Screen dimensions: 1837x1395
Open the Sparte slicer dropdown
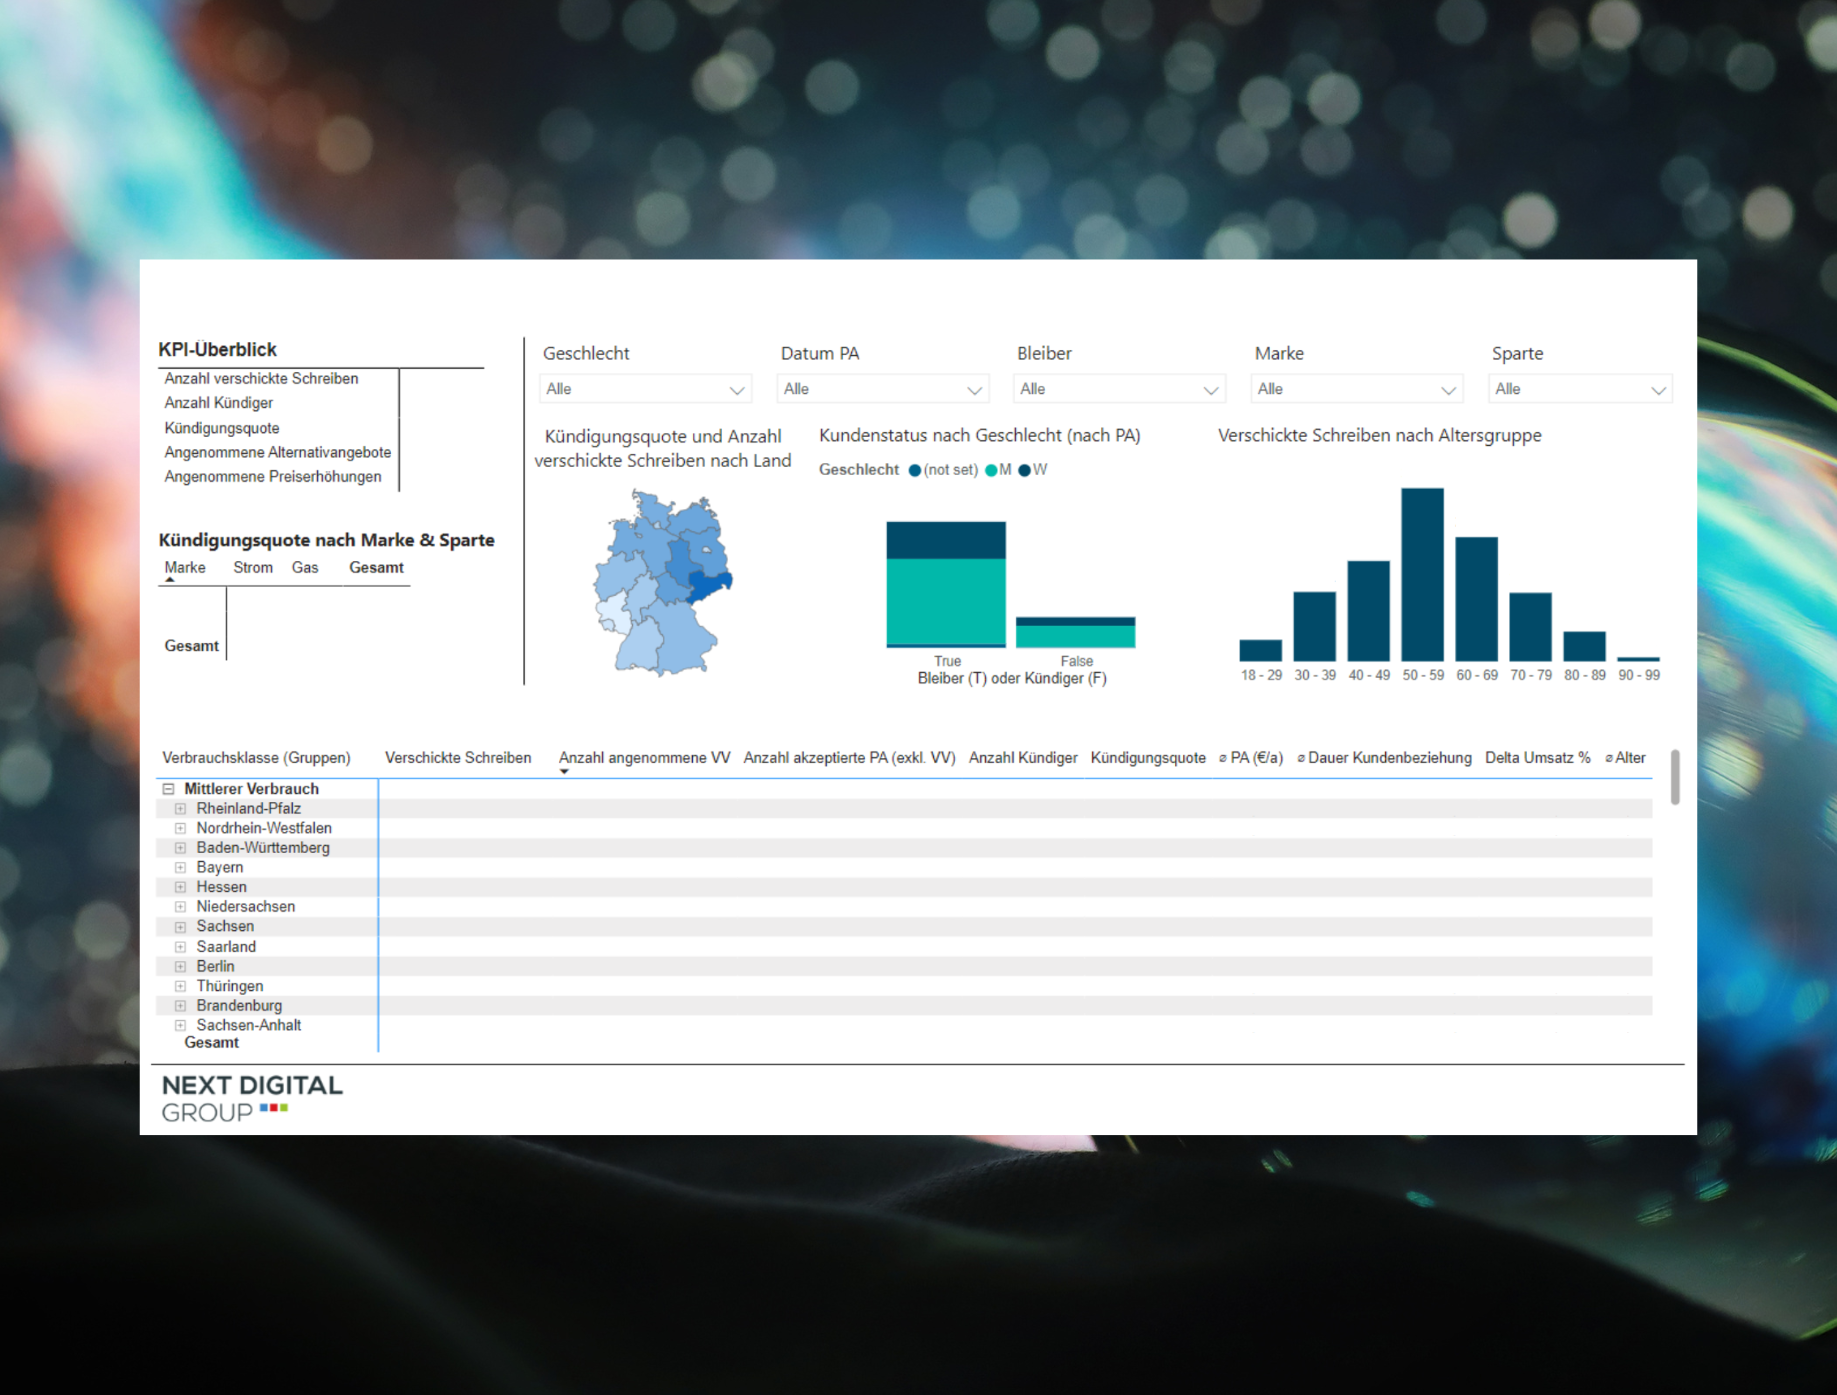click(1580, 389)
